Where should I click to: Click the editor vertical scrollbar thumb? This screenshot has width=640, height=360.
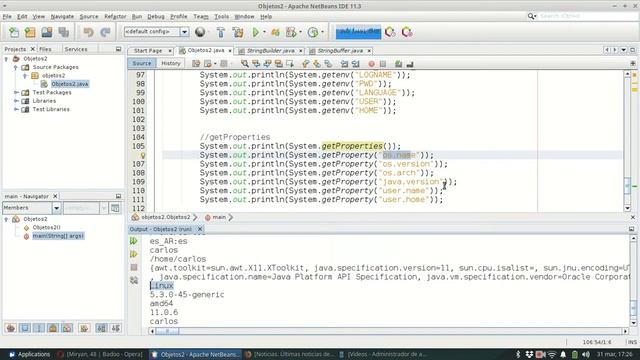click(627, 186)
